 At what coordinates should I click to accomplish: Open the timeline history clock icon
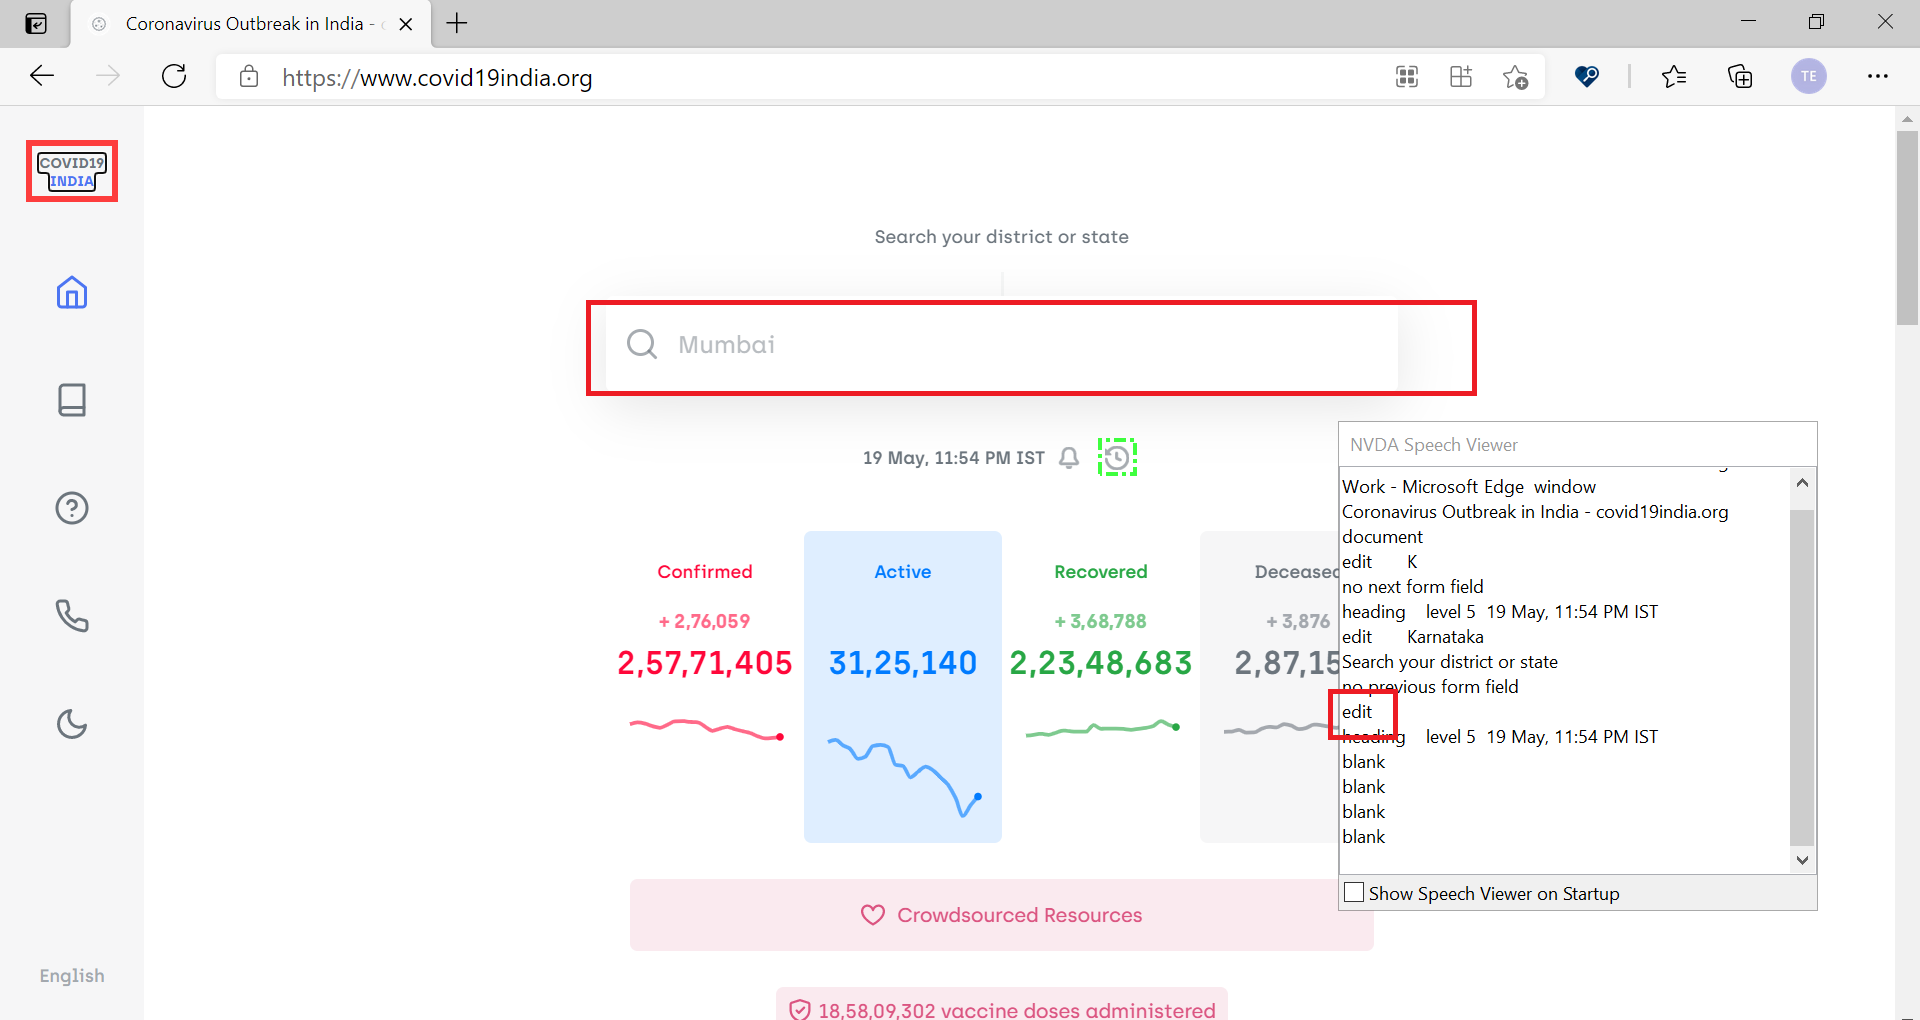click(x=1117, y=458)
